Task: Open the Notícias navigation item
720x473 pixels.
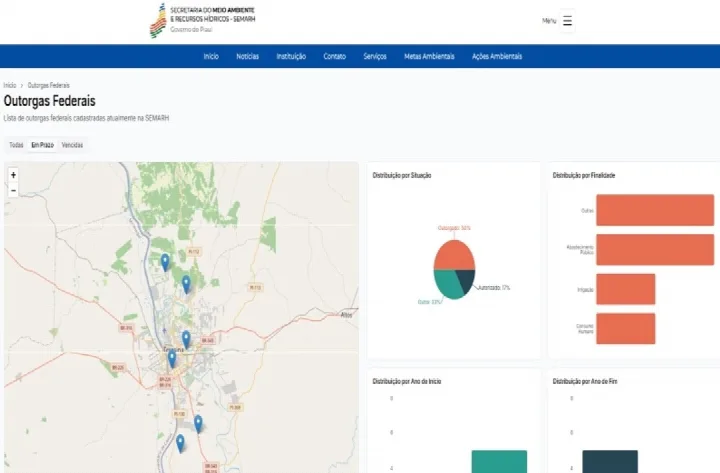Action: pyautogui.click(x=248, y=56)
